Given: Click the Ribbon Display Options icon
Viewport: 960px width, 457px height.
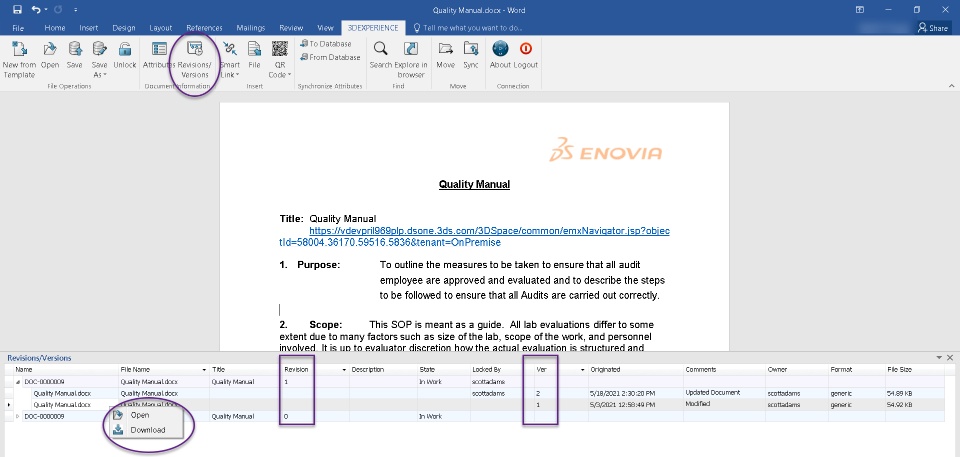Looking at the screenshot, I should pyautogui.click(x=860, y=10).
